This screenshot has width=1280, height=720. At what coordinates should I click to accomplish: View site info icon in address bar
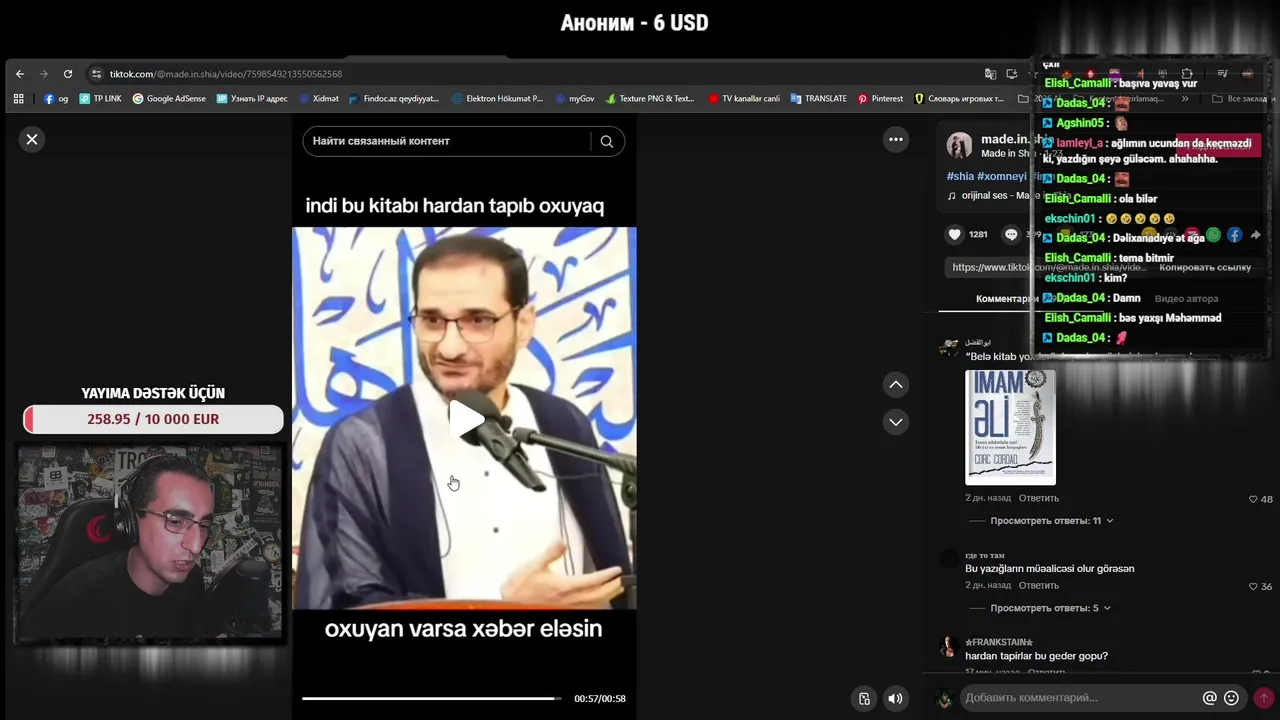click(96, 74)
